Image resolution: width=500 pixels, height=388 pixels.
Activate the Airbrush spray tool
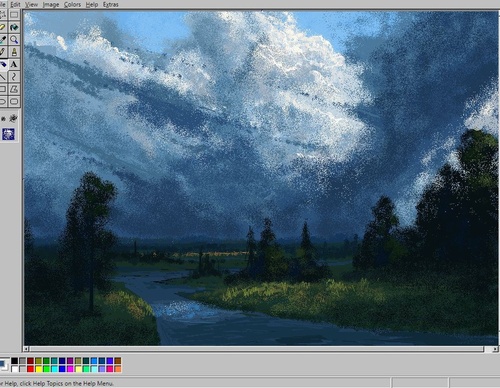(x=2, y=64)
